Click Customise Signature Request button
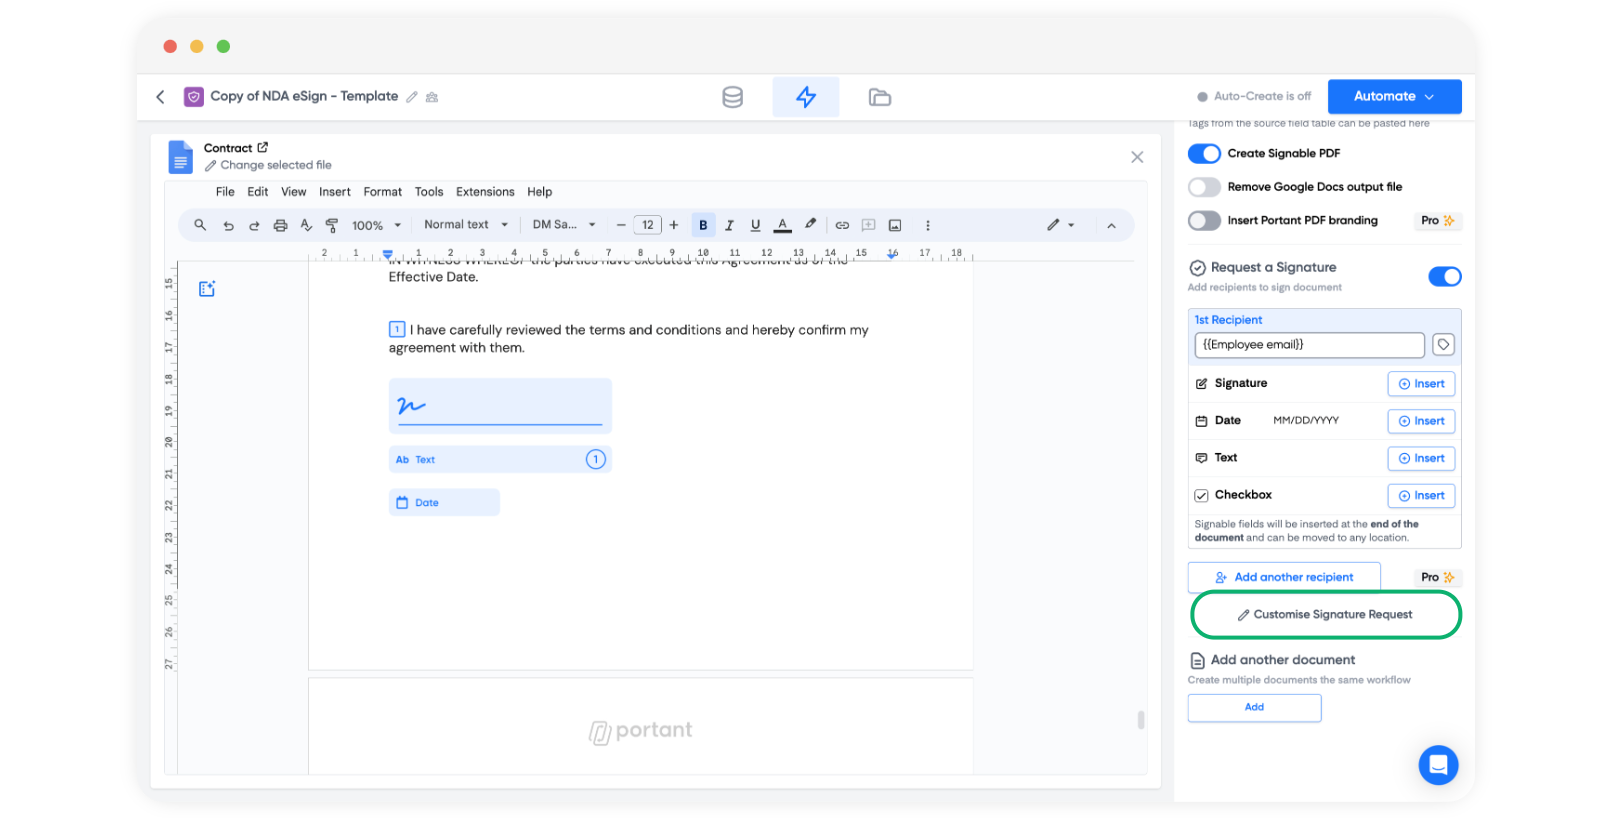 click(1325, 615)
